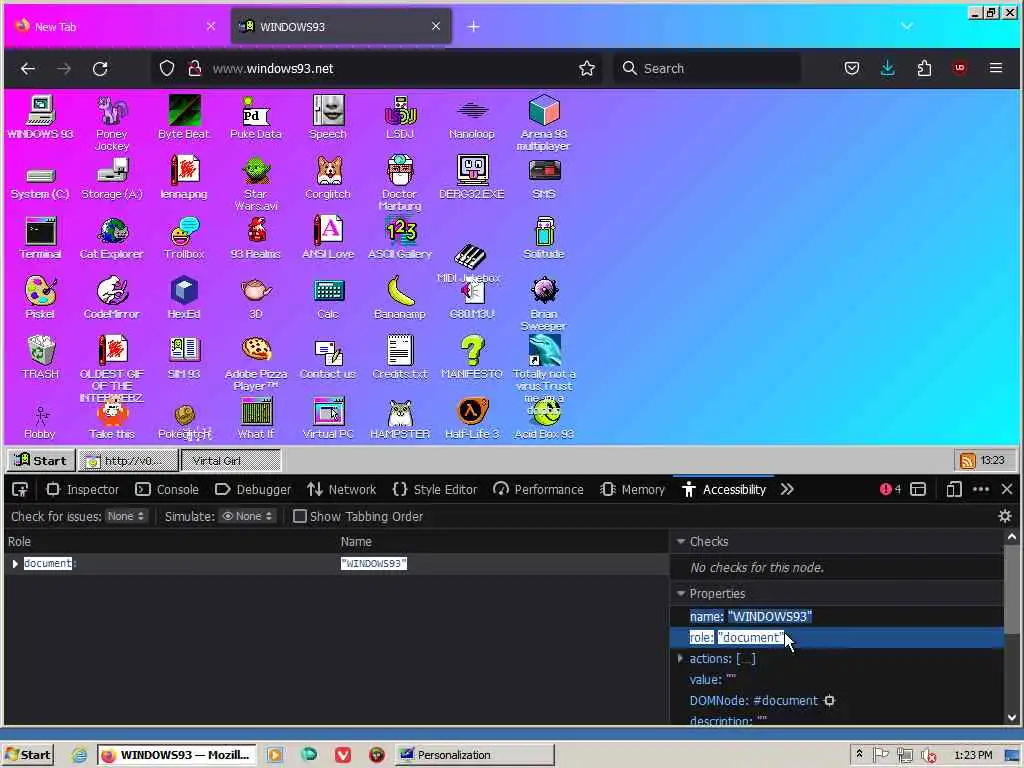The image size is (1024, 768).
Task: Open the Brian Sweeper icon
Action: (544, 302)
